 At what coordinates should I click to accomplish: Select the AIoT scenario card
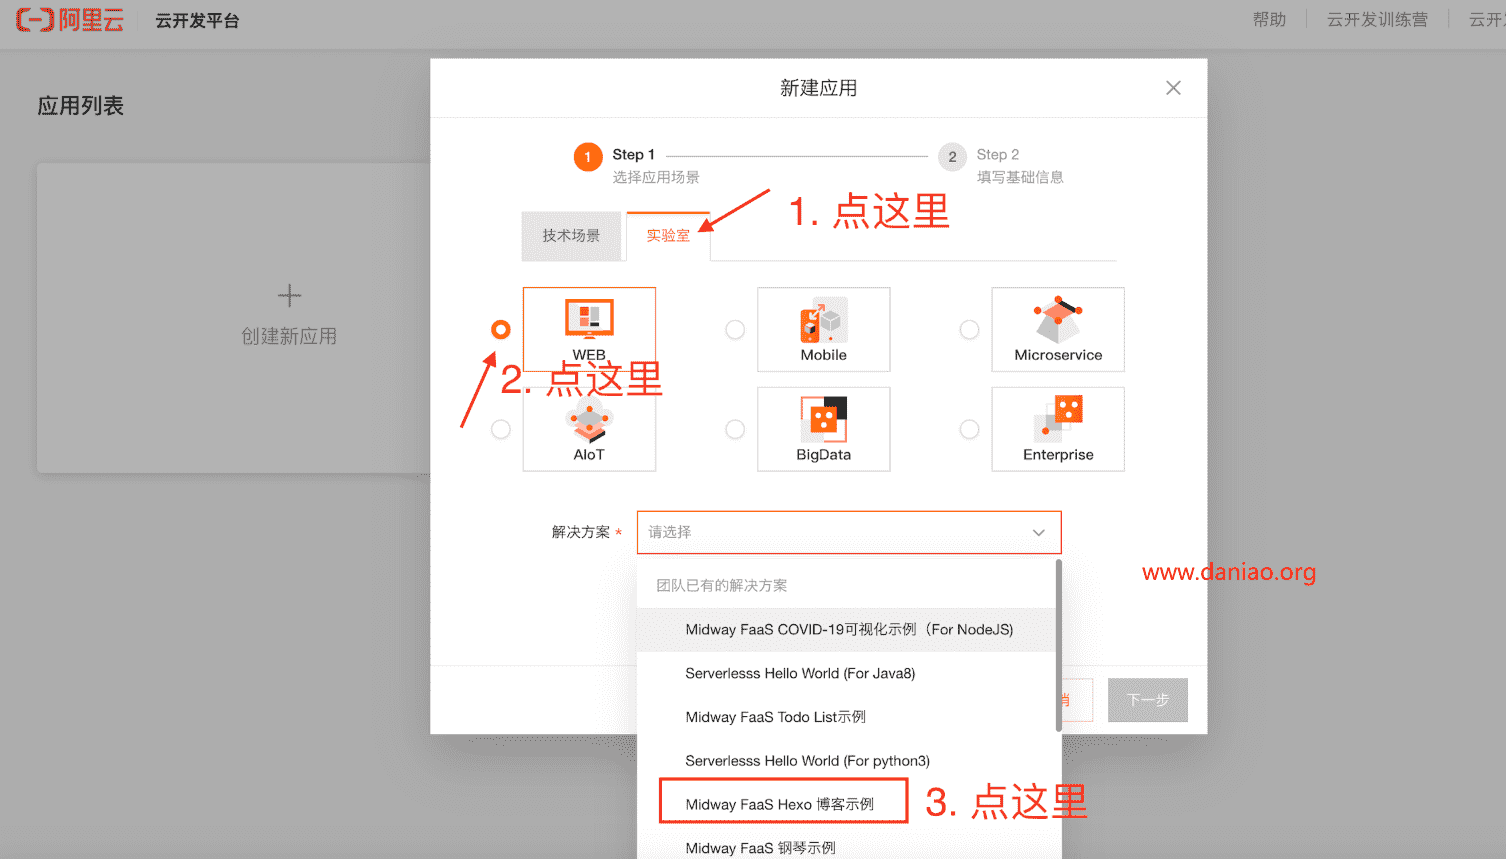click(589, 429)
